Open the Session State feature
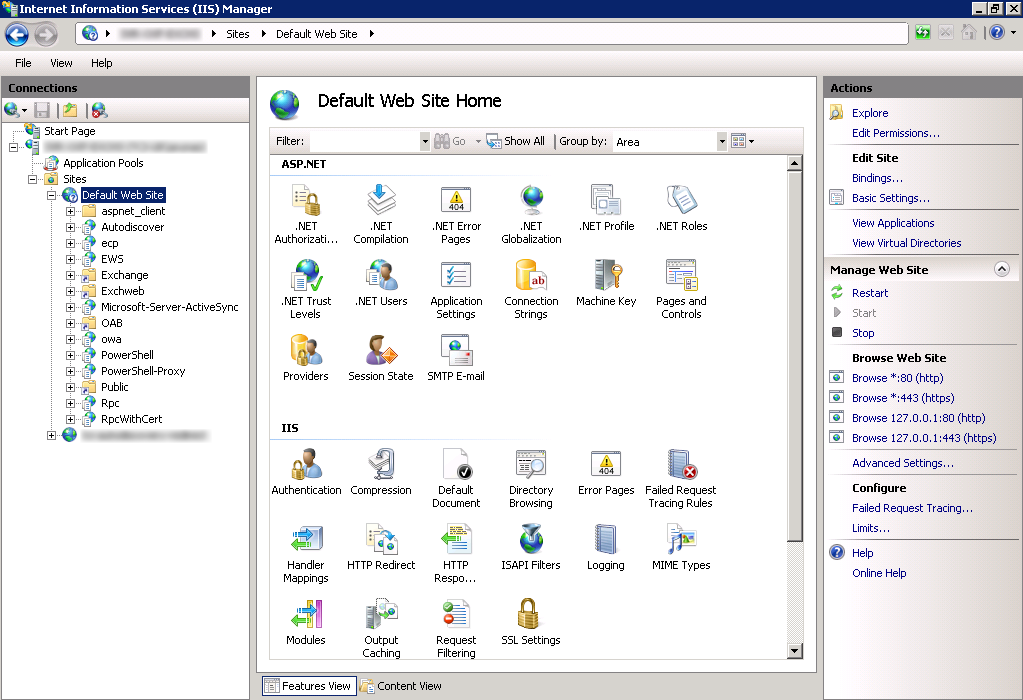The width and height of the screenshot is (1023, 700). (x=381, y=359)
